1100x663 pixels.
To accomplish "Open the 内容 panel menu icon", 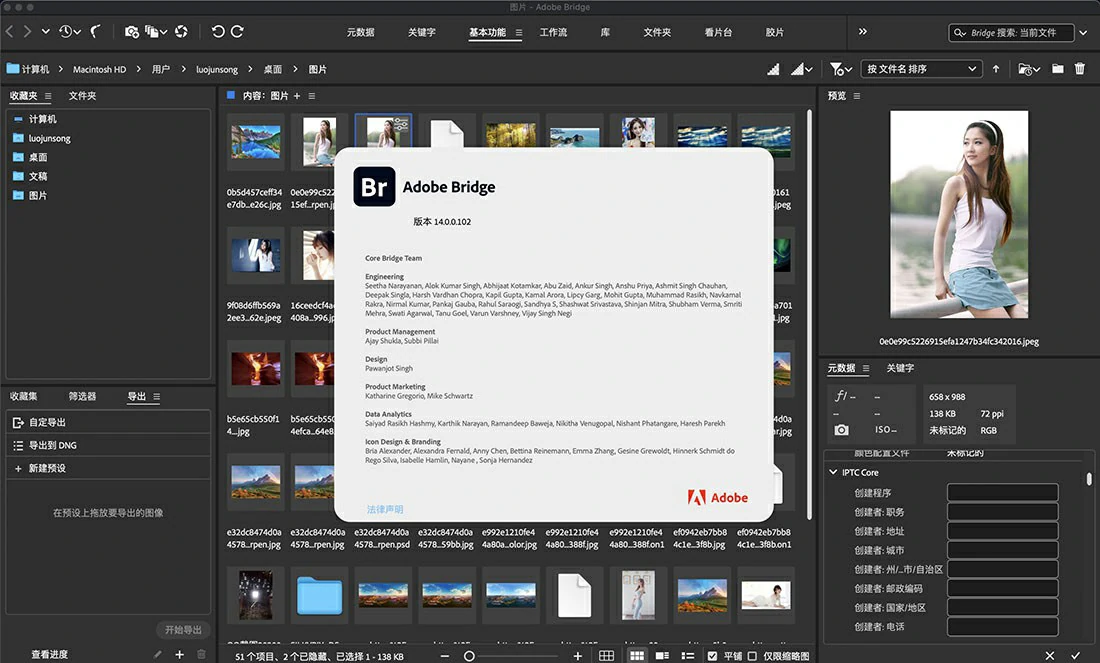I will click(x=311, y=96).
